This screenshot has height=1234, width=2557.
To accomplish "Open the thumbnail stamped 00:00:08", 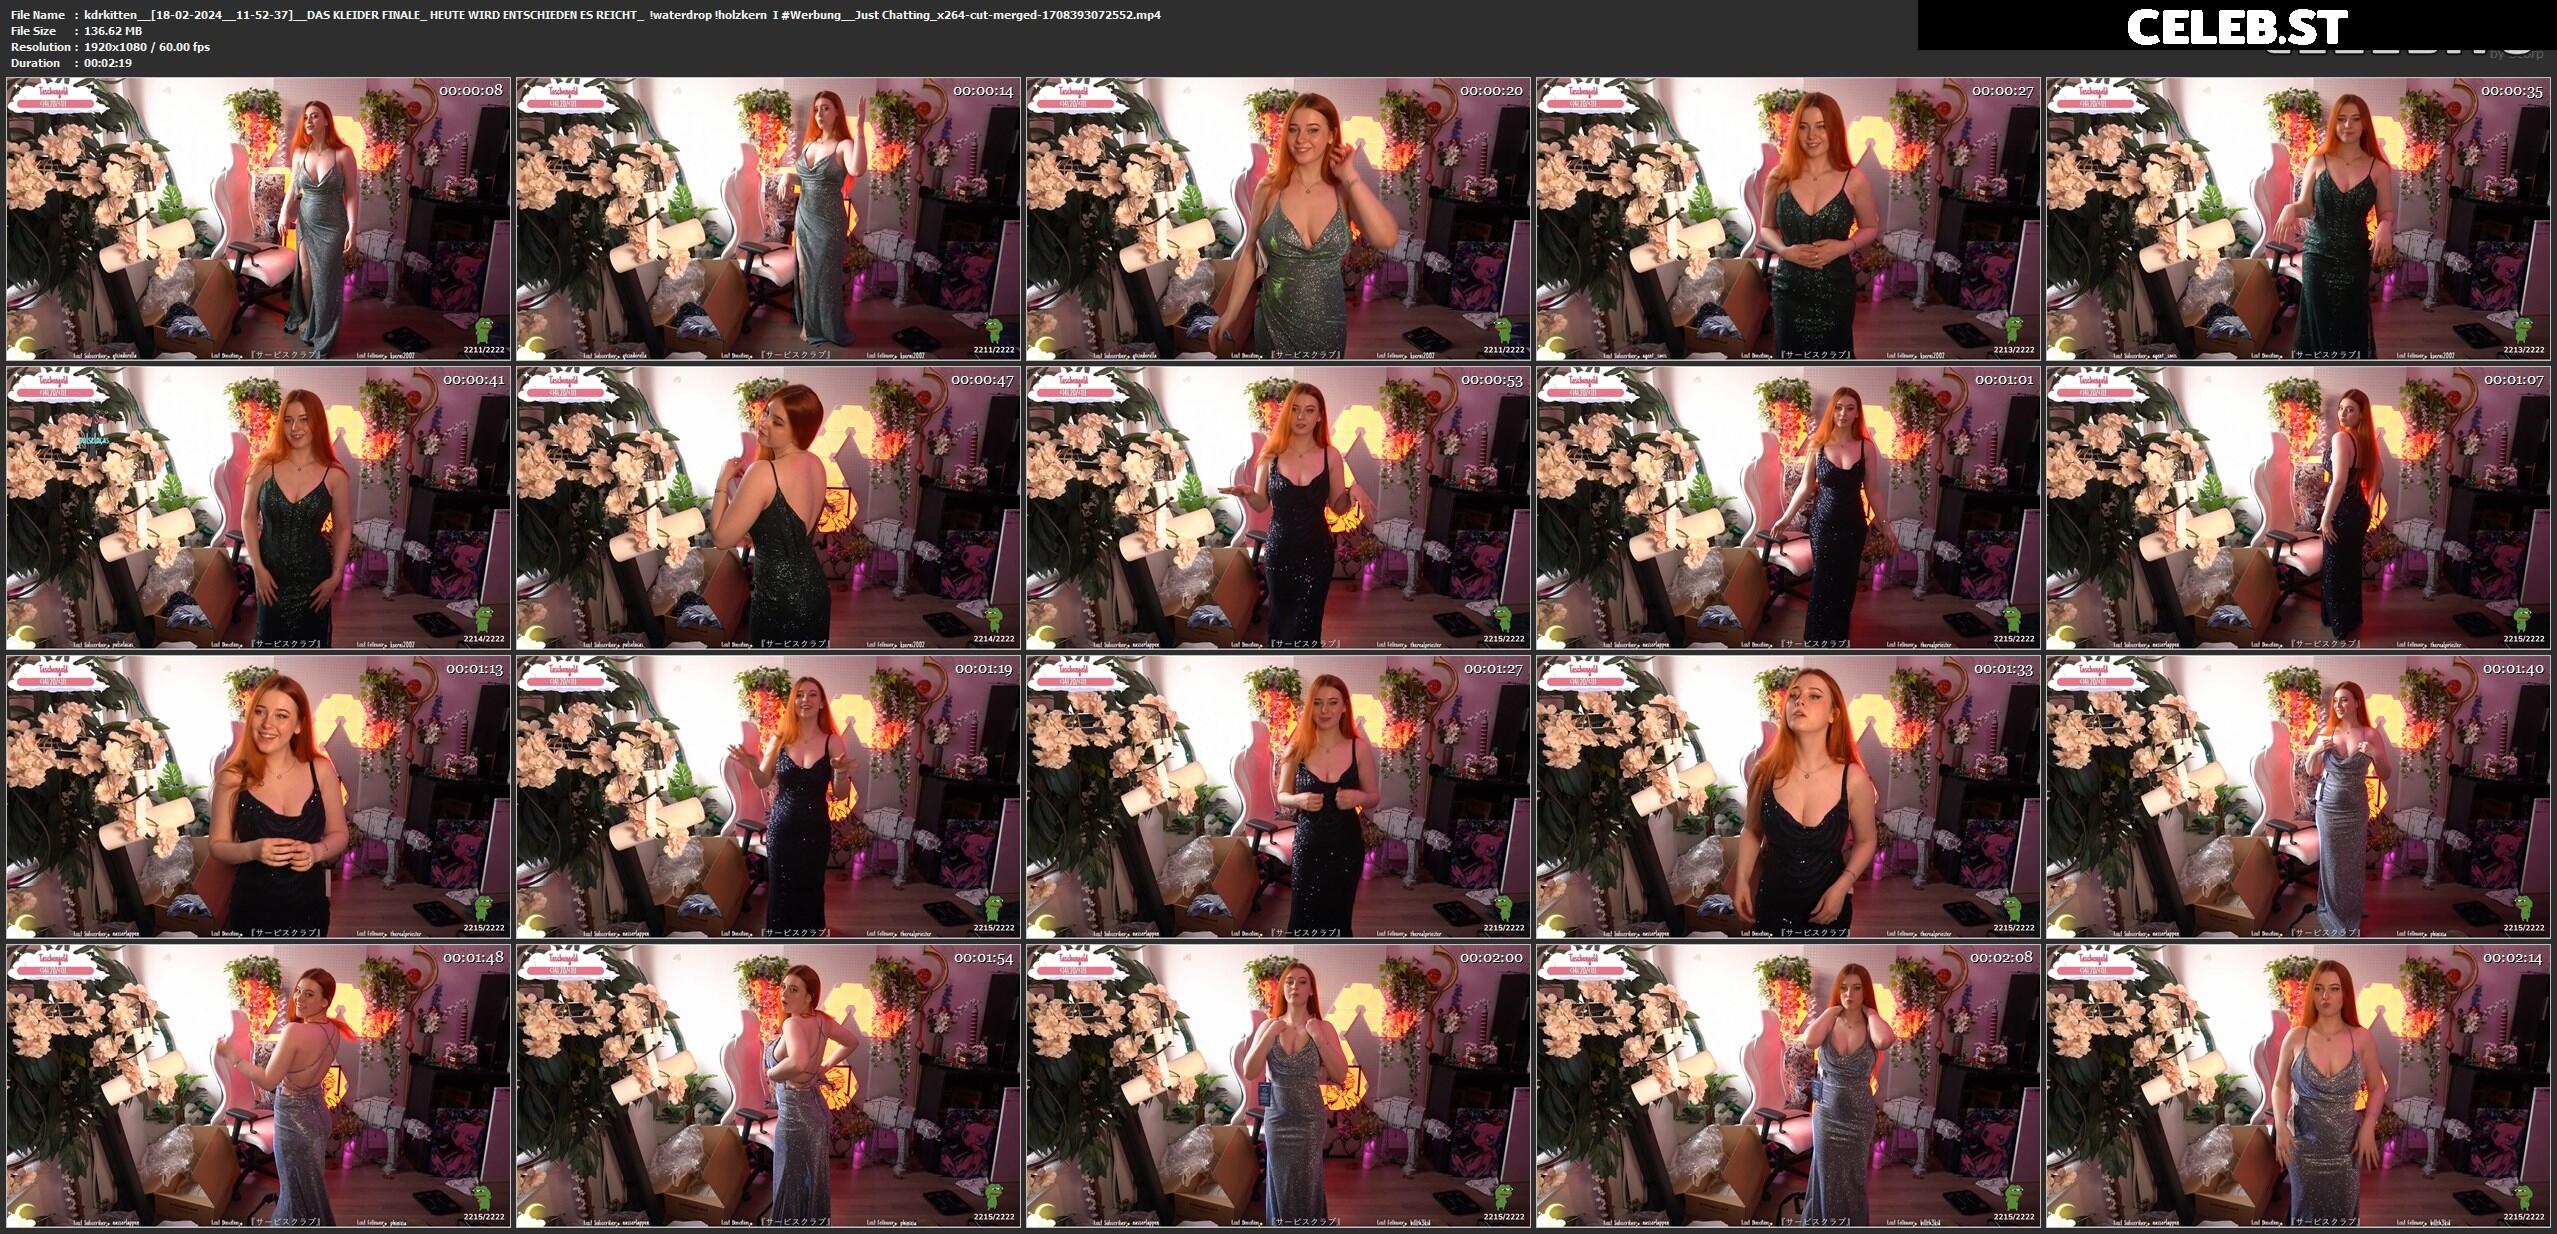I will 258,219.
